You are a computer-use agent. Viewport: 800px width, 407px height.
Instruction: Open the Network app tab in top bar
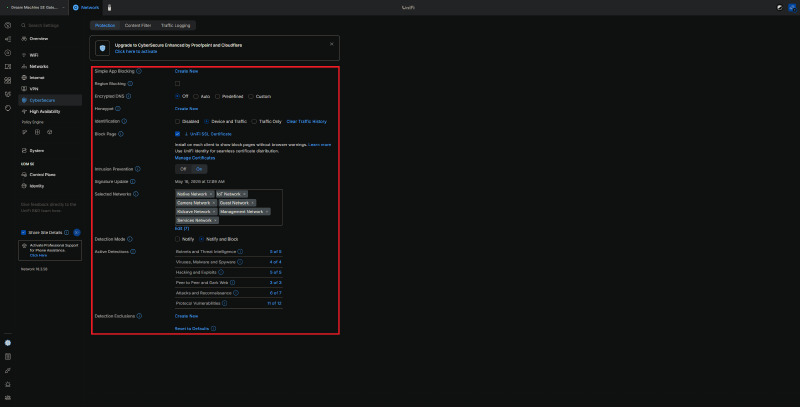point(86,8)
